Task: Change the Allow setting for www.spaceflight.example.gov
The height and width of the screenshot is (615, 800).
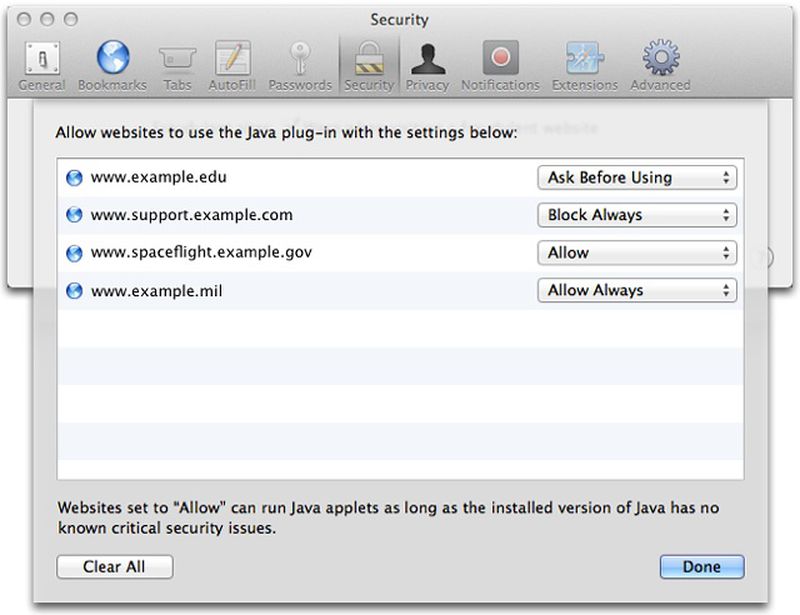Action: pyautogui.click(x=637, y=253)
